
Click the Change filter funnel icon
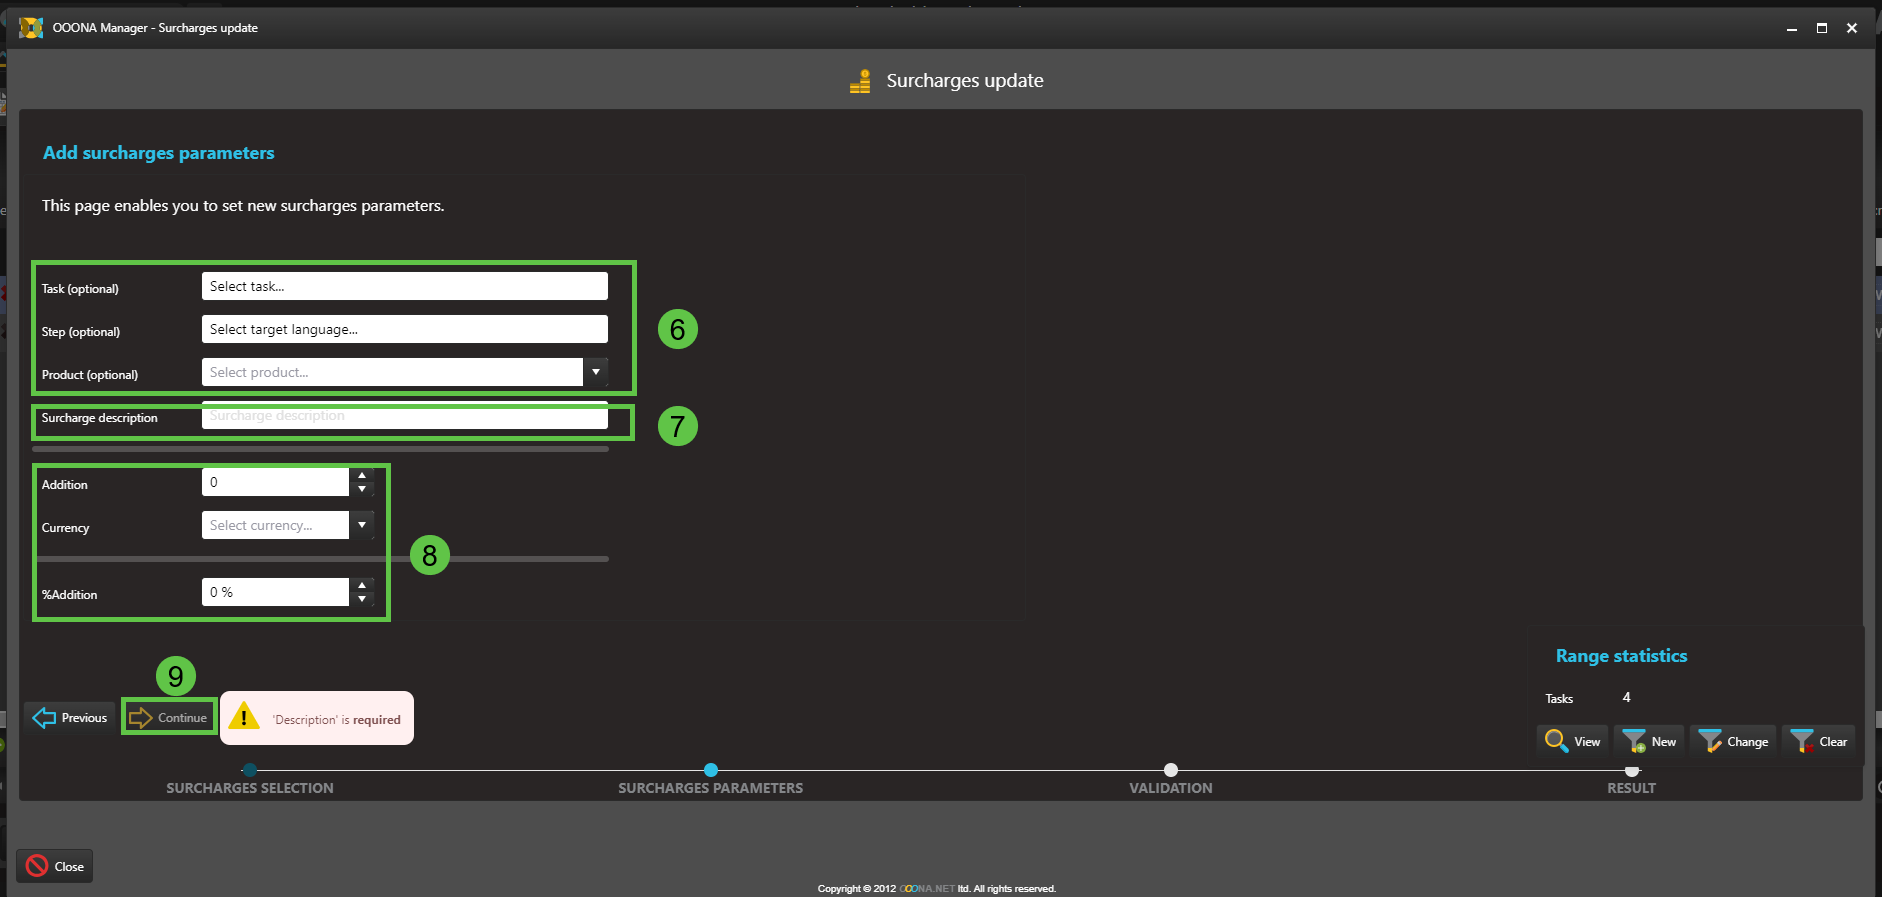tap(1710, 741)
